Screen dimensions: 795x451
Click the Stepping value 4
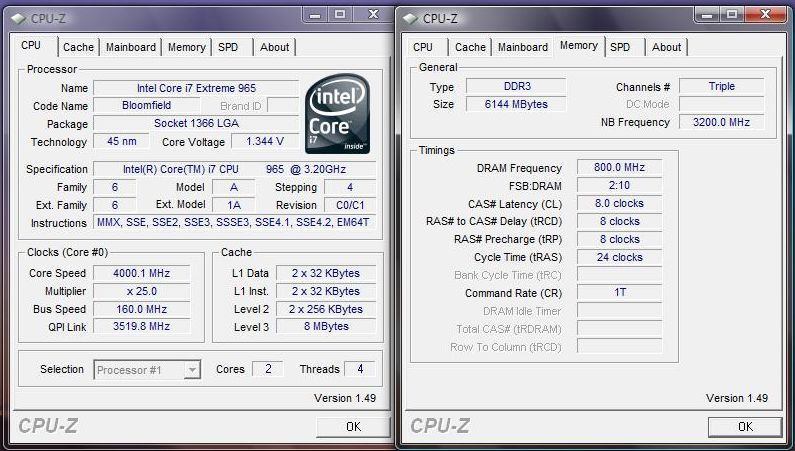click(350, 187)
